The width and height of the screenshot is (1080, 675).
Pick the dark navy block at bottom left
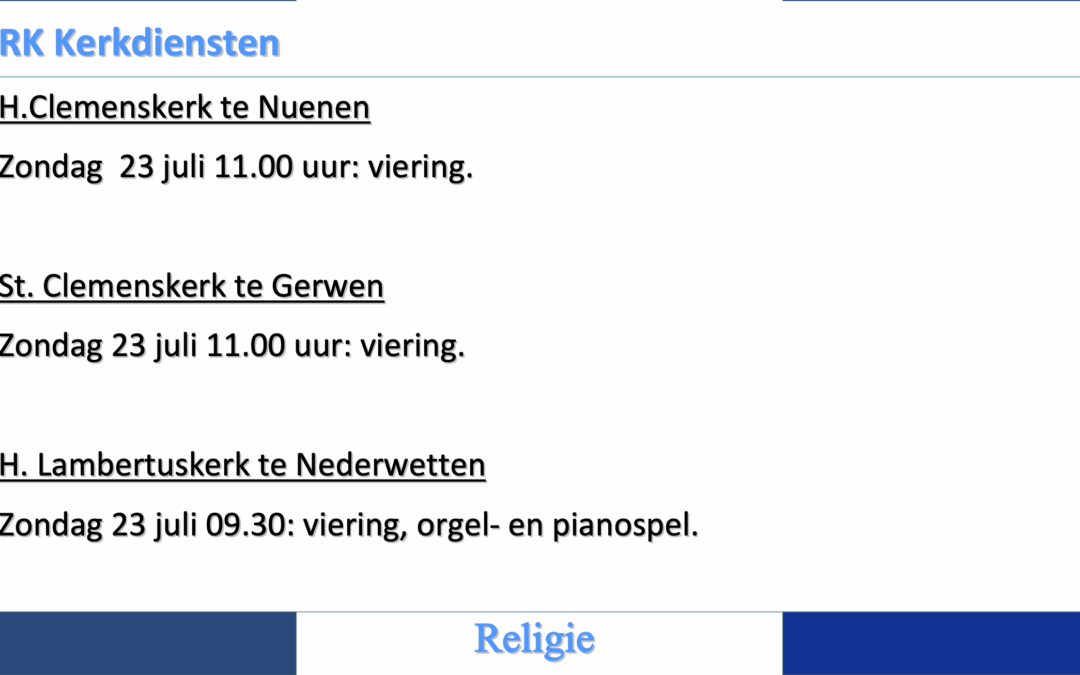click(148, 643)
